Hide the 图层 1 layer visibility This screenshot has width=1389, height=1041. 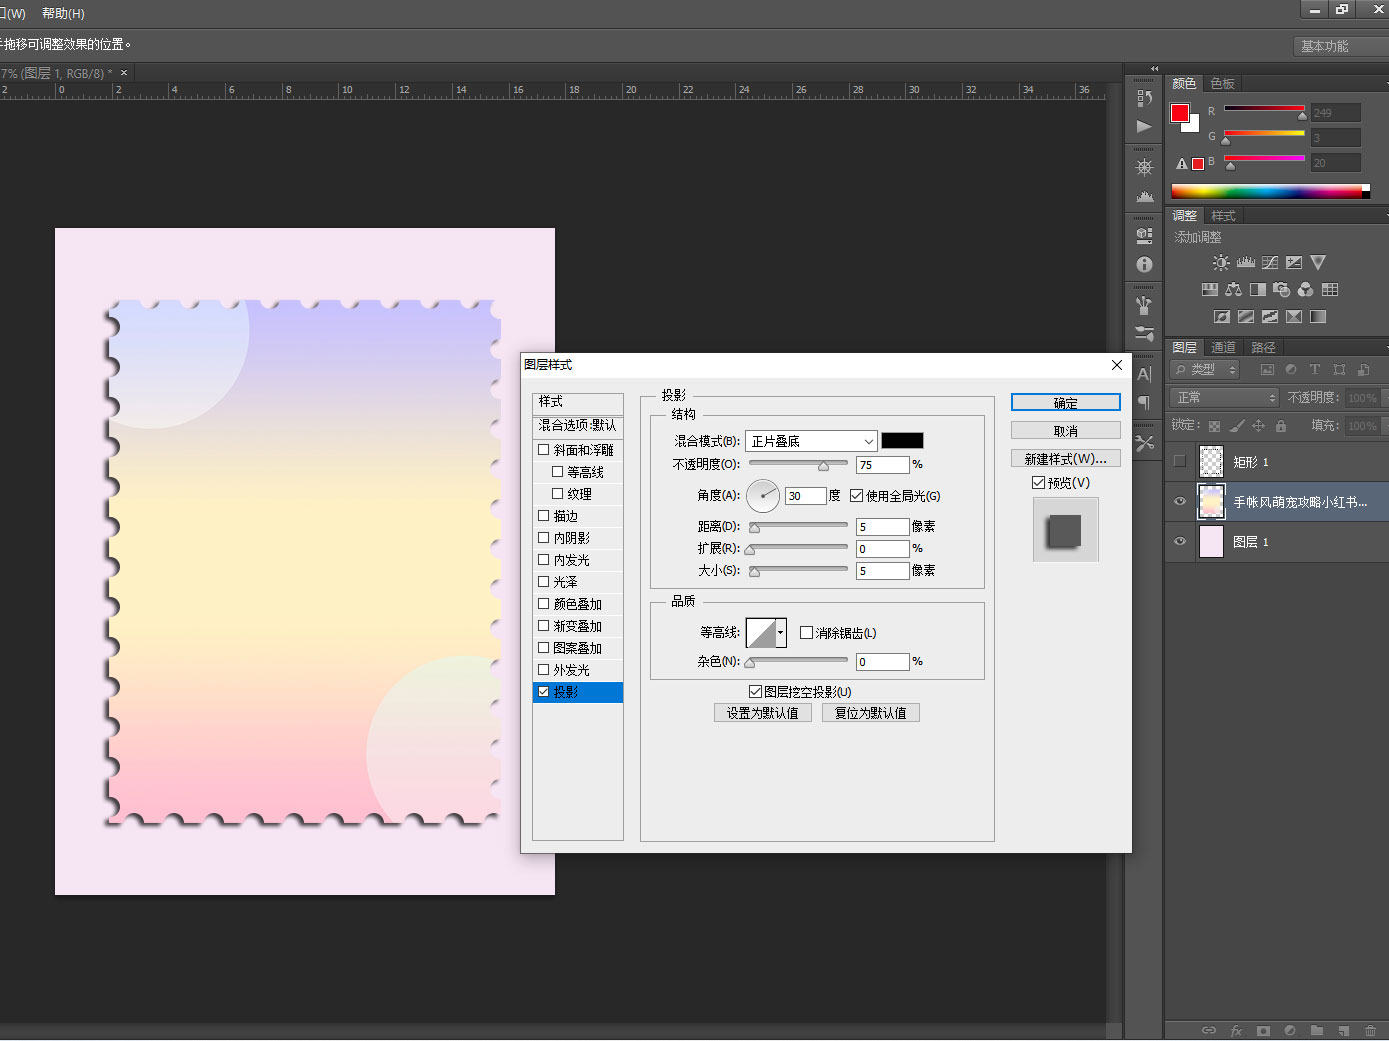tap(1180, 541)
